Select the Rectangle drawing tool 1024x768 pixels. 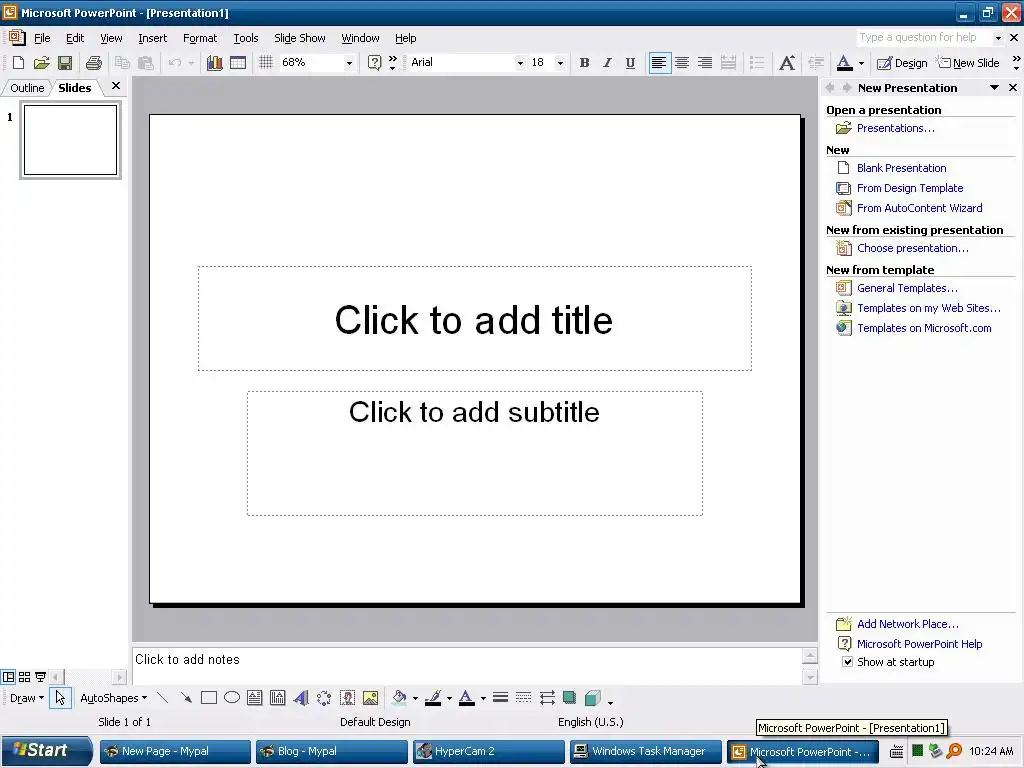click(209, 698)
